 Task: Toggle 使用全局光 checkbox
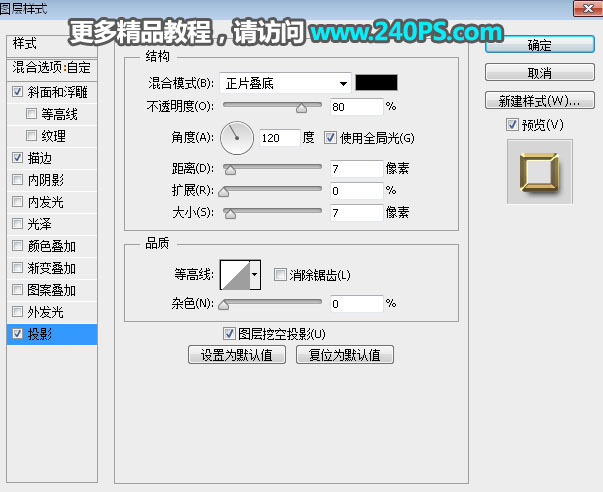pyautogui.click(x=331, y=137)
